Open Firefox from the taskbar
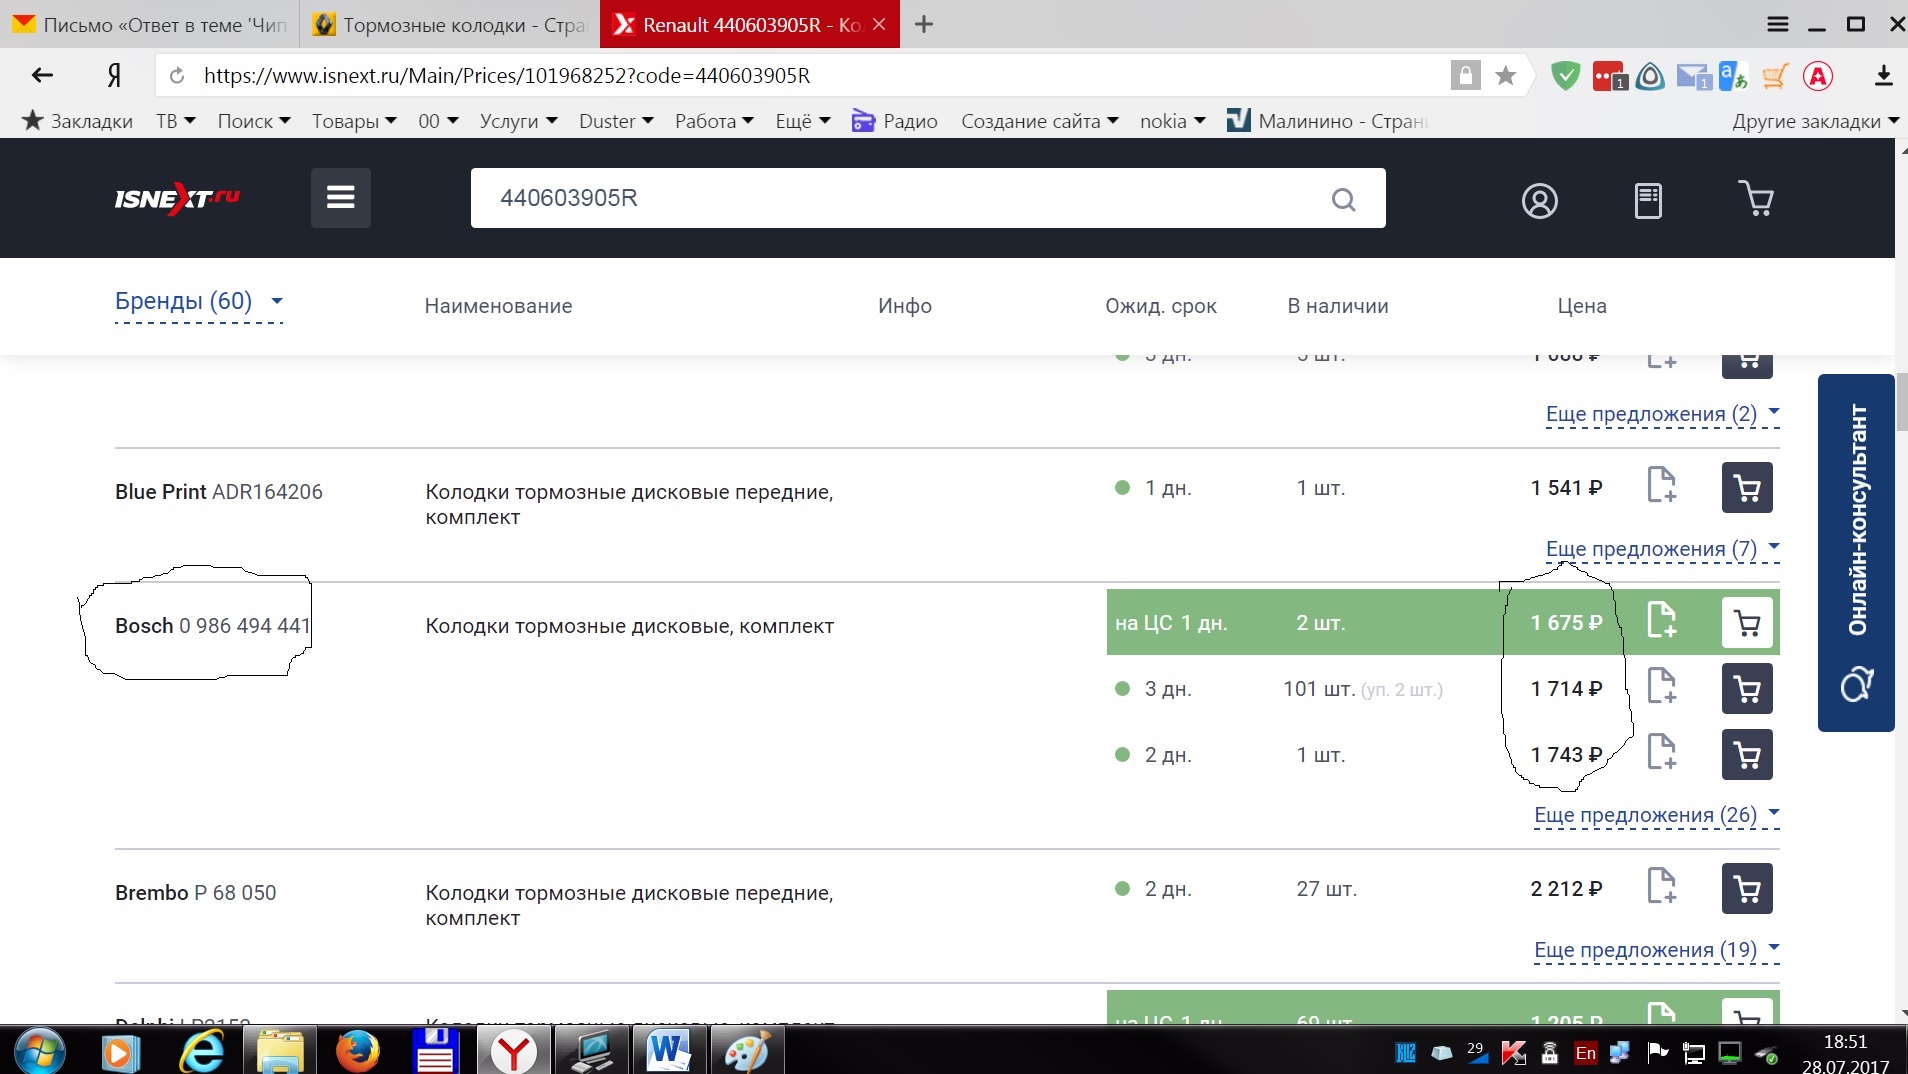 (357, 1051)
